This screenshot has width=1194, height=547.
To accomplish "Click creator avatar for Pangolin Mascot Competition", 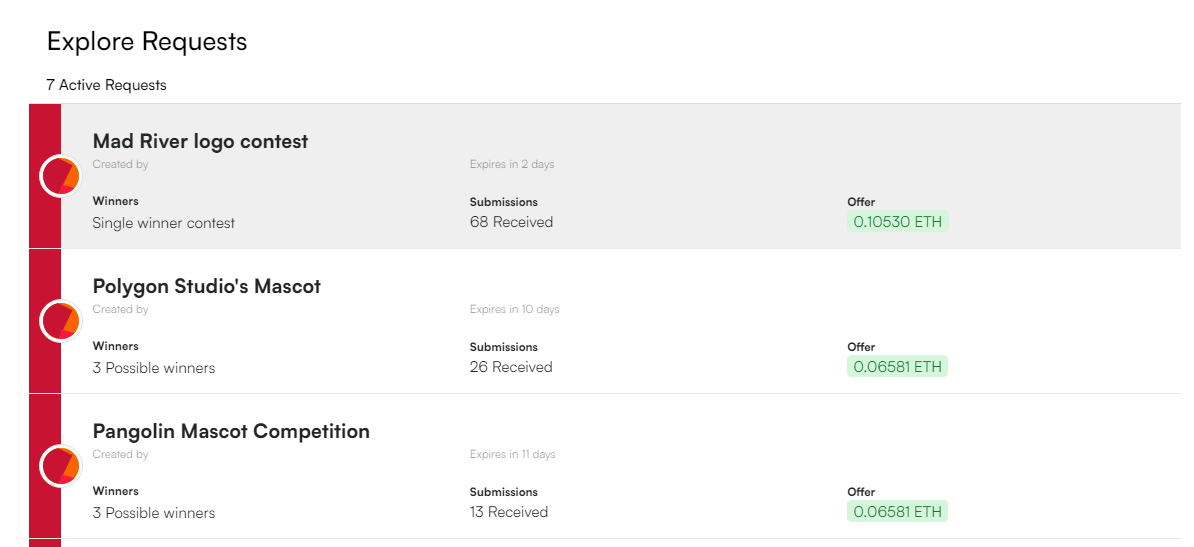I will point(60,467).
